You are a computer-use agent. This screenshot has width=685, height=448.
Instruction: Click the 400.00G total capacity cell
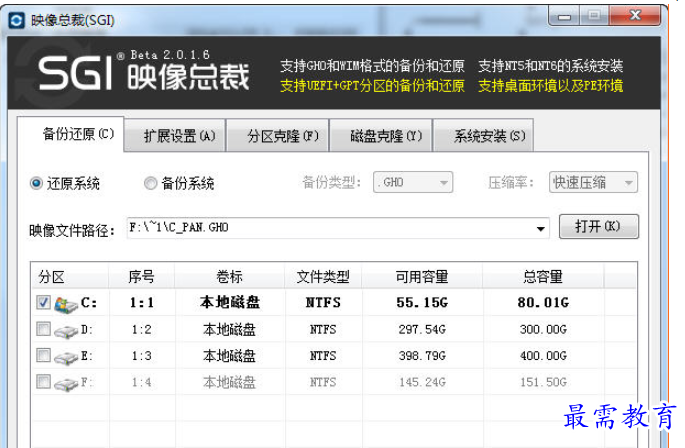tap(543, 356)
